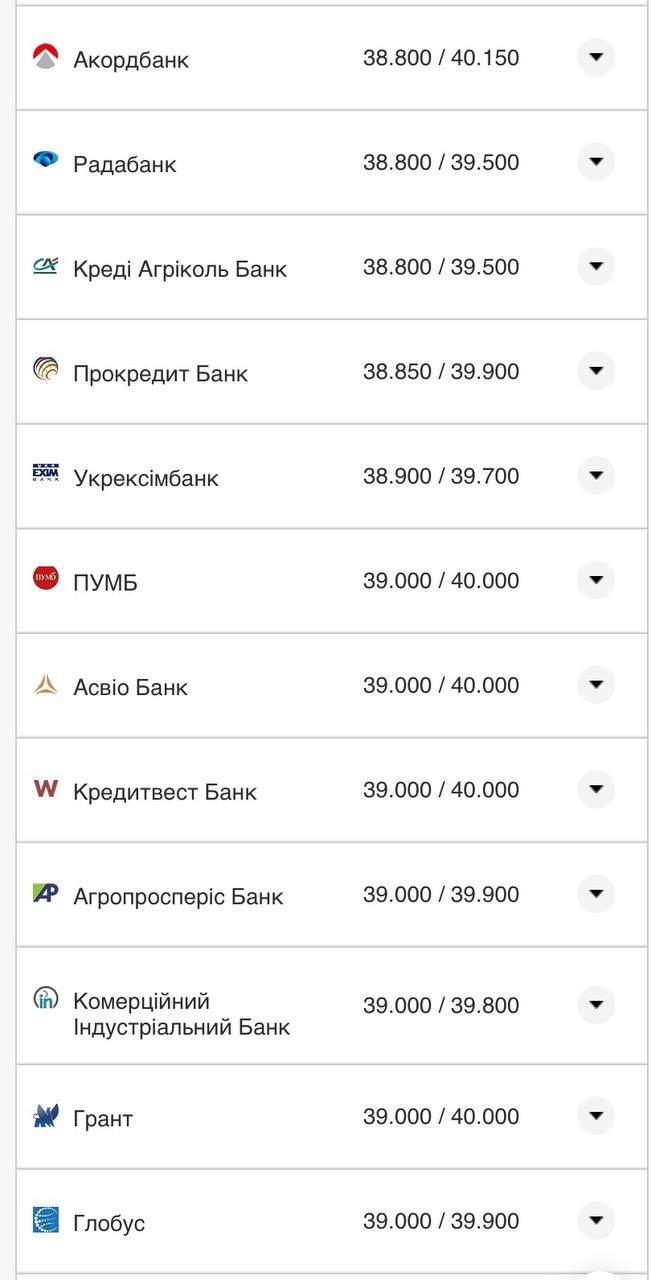651x1280 pixels.
Task: Click the Креді Агріколь Банк logo
Action: tap(46, 265)
